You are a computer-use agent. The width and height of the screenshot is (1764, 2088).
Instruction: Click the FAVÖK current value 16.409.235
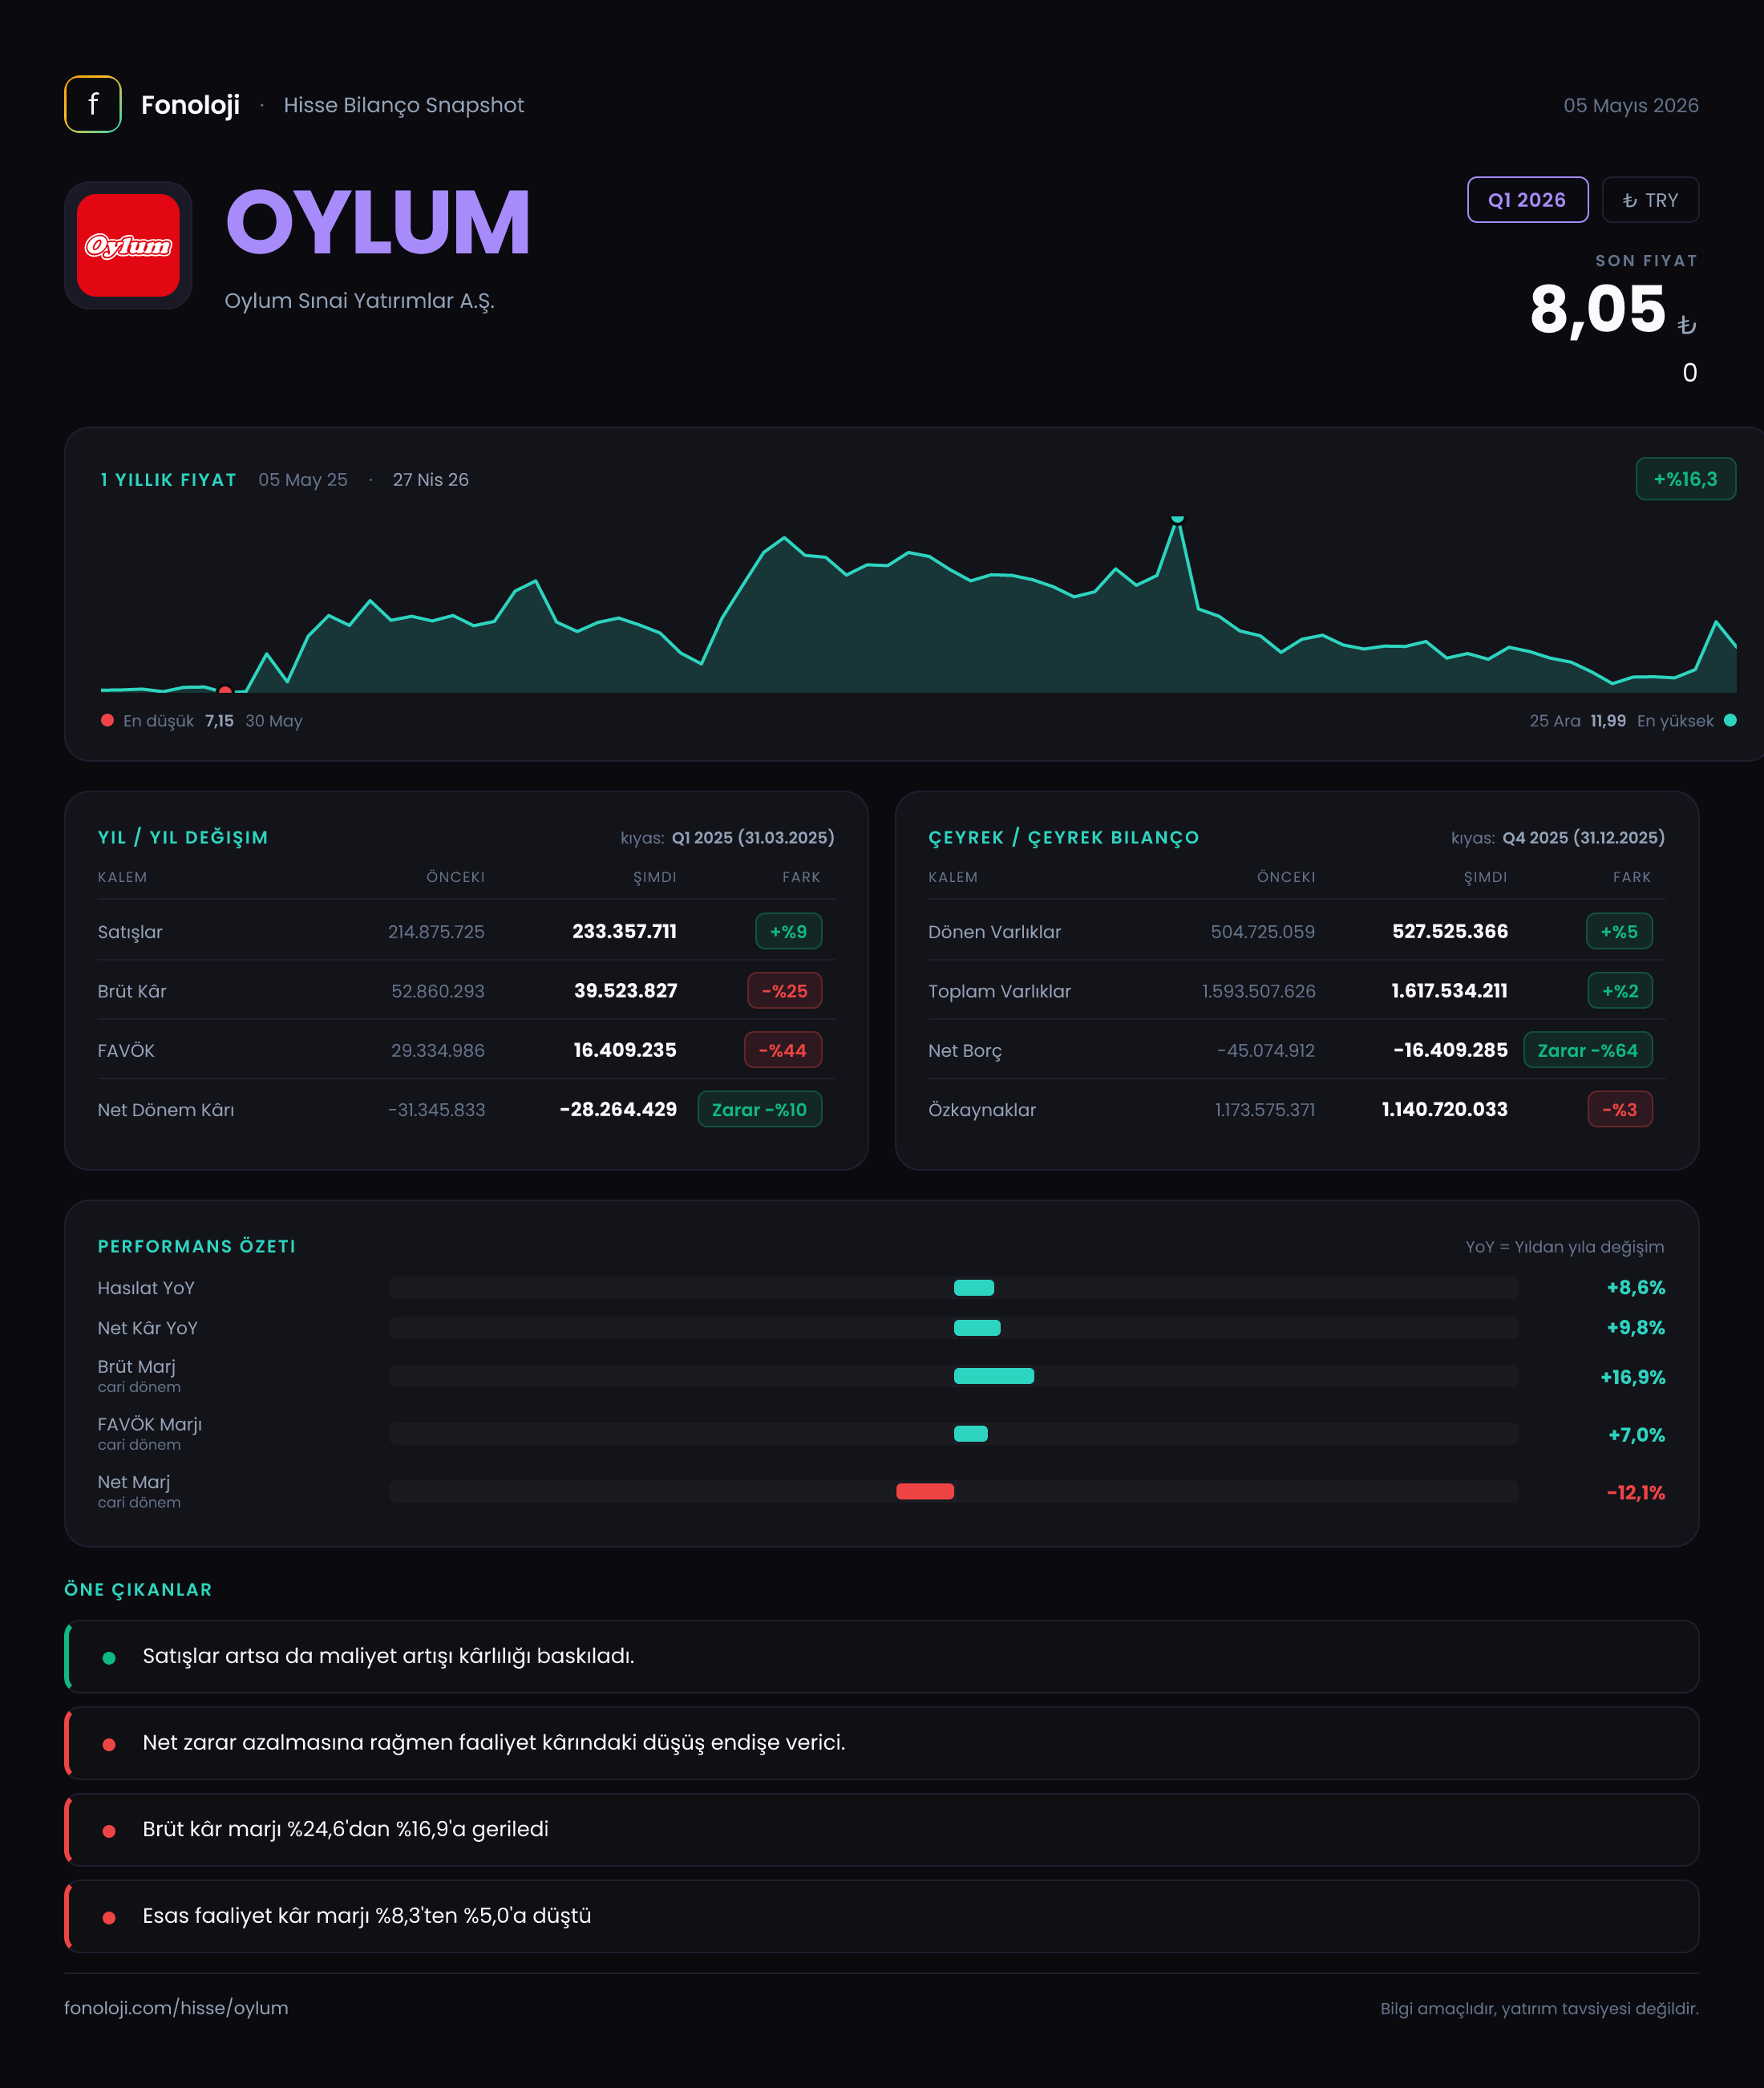[625, 1050]
